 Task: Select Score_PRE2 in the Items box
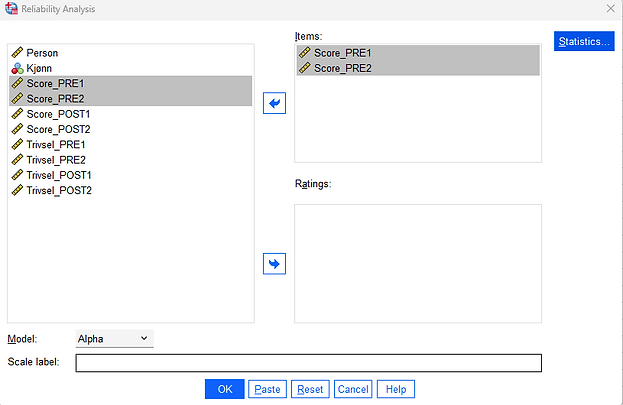pos(418,68)
